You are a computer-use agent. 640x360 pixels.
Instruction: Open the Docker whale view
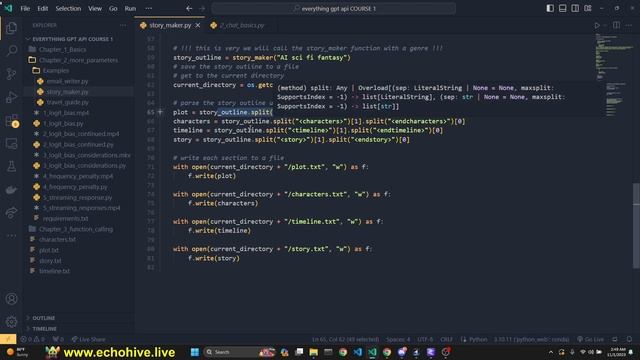click(x=11, y=190)
